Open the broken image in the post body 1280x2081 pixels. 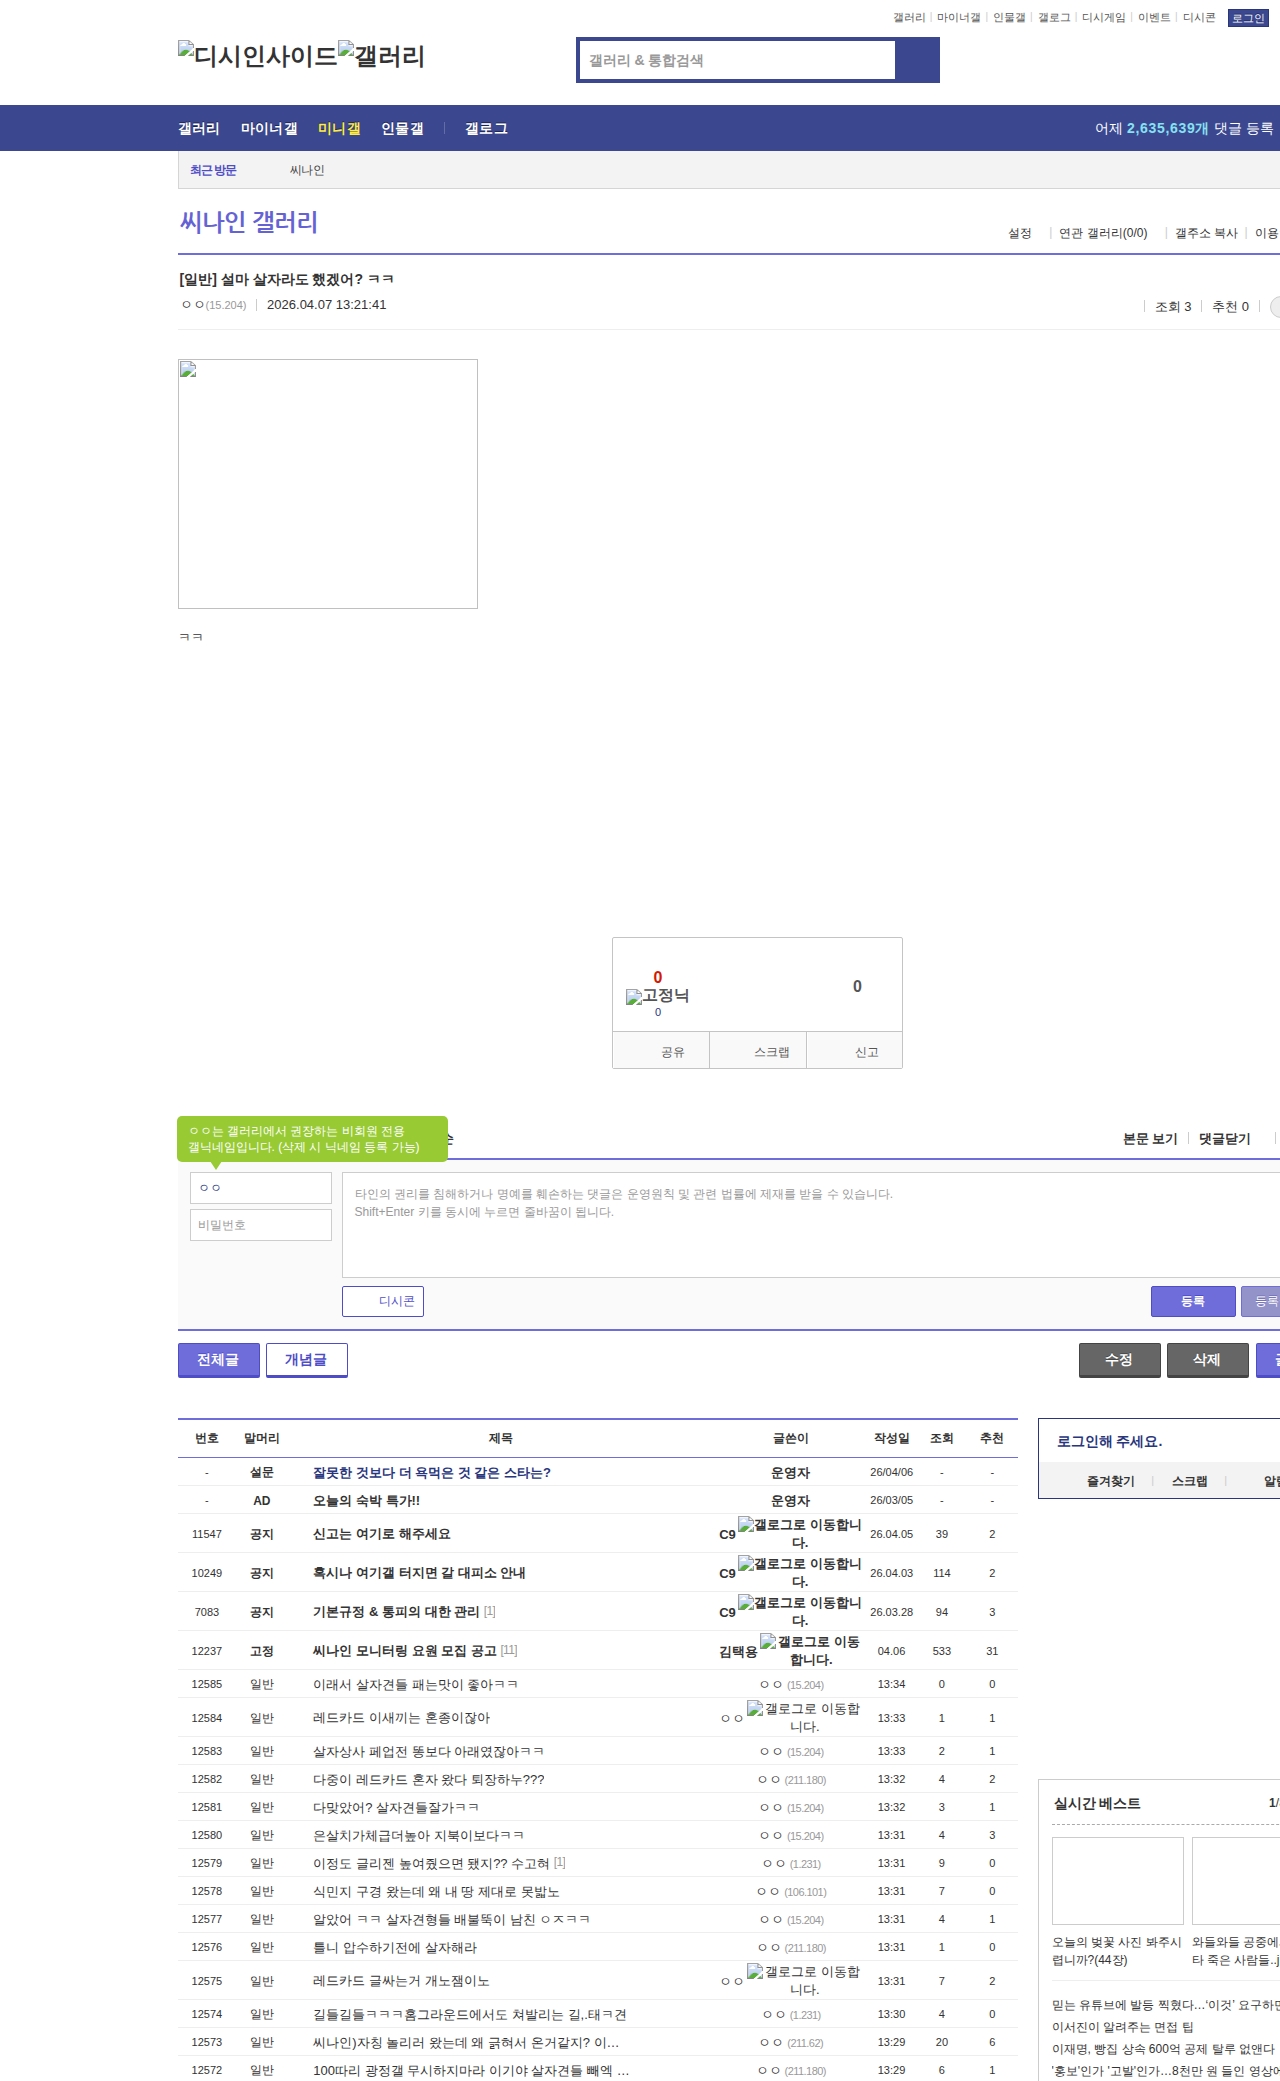click(x=328, y=484)
